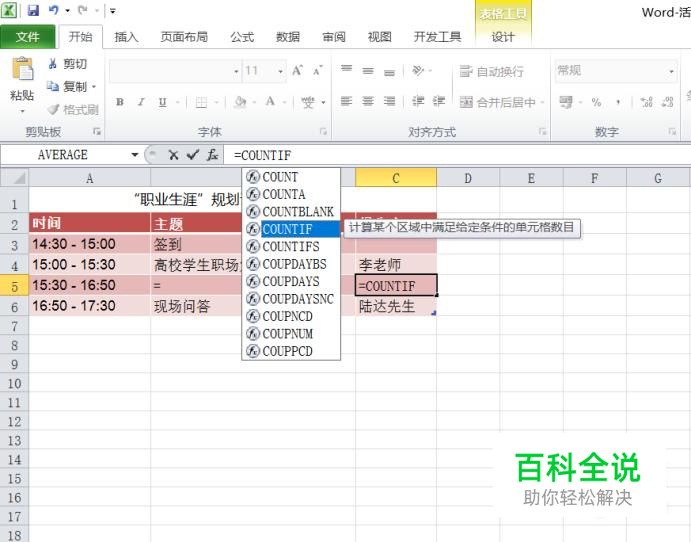Click the top align icon
The width and height of the screenshot is (691, 542).
click(x=346, y=70)
